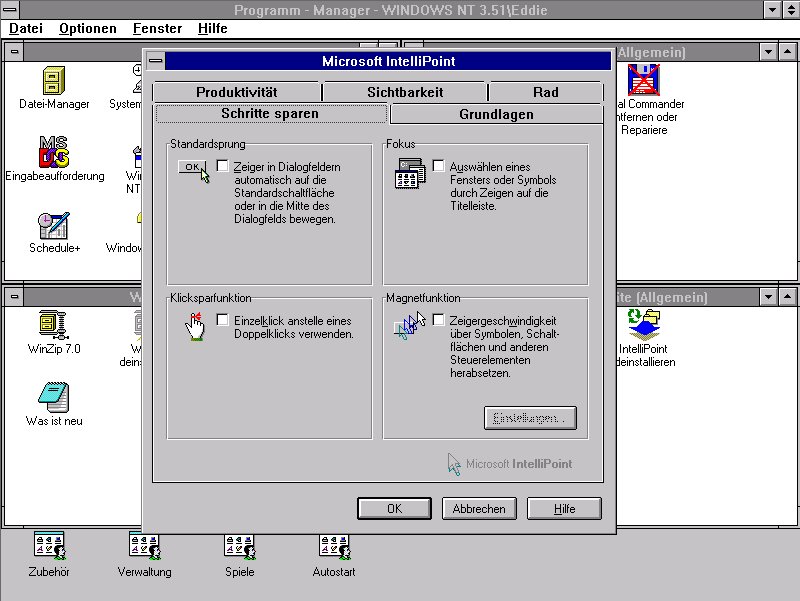Click the Abbrechen button

479,509
